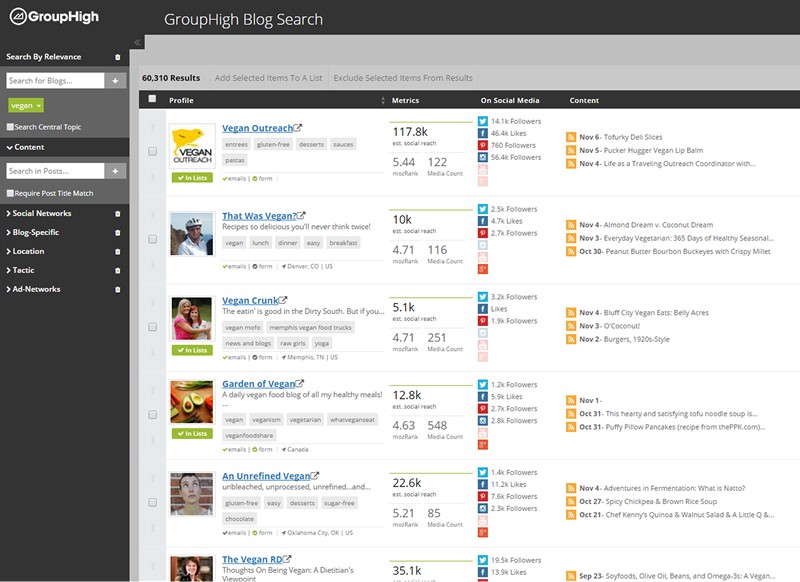Open RSS icon for Tofurky Deli Slices post
Screen dimensions: 800x582
571,137
